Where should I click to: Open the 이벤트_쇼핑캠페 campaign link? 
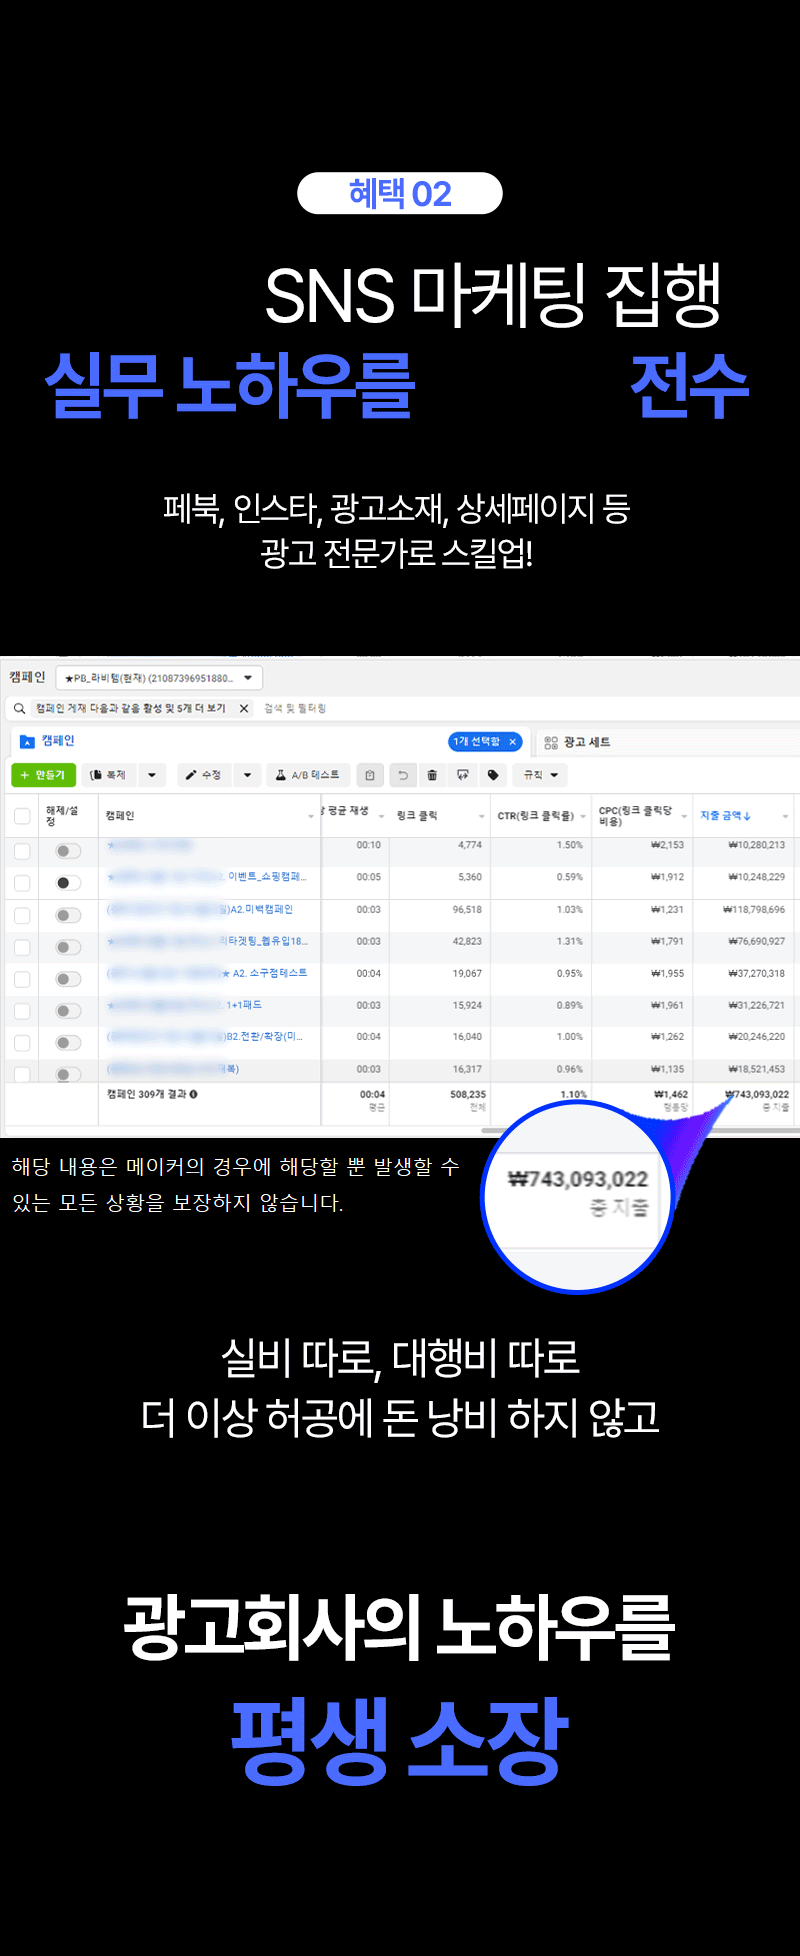pos(208,877)
